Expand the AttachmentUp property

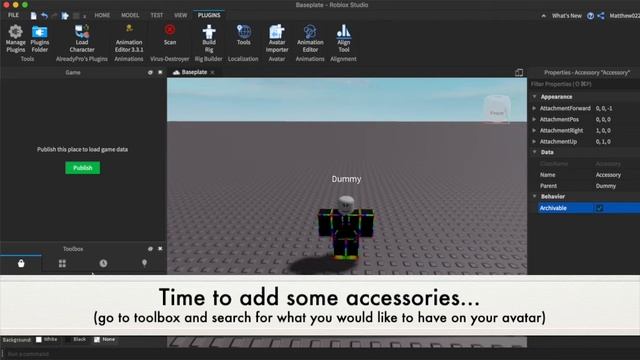[534, 141]
